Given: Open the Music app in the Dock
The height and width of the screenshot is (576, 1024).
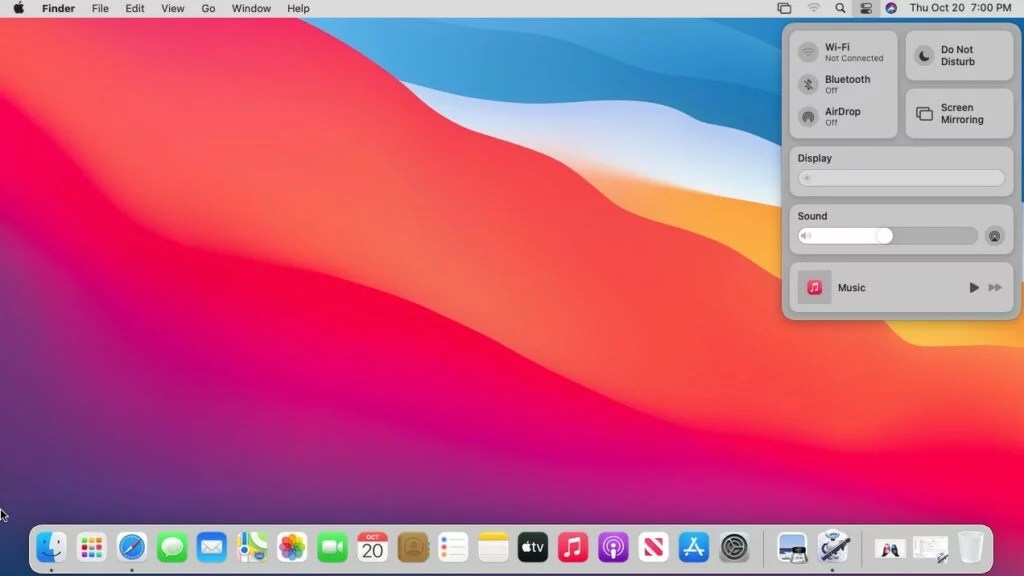Looking at the screenshot, I should [x=572, y=547].
